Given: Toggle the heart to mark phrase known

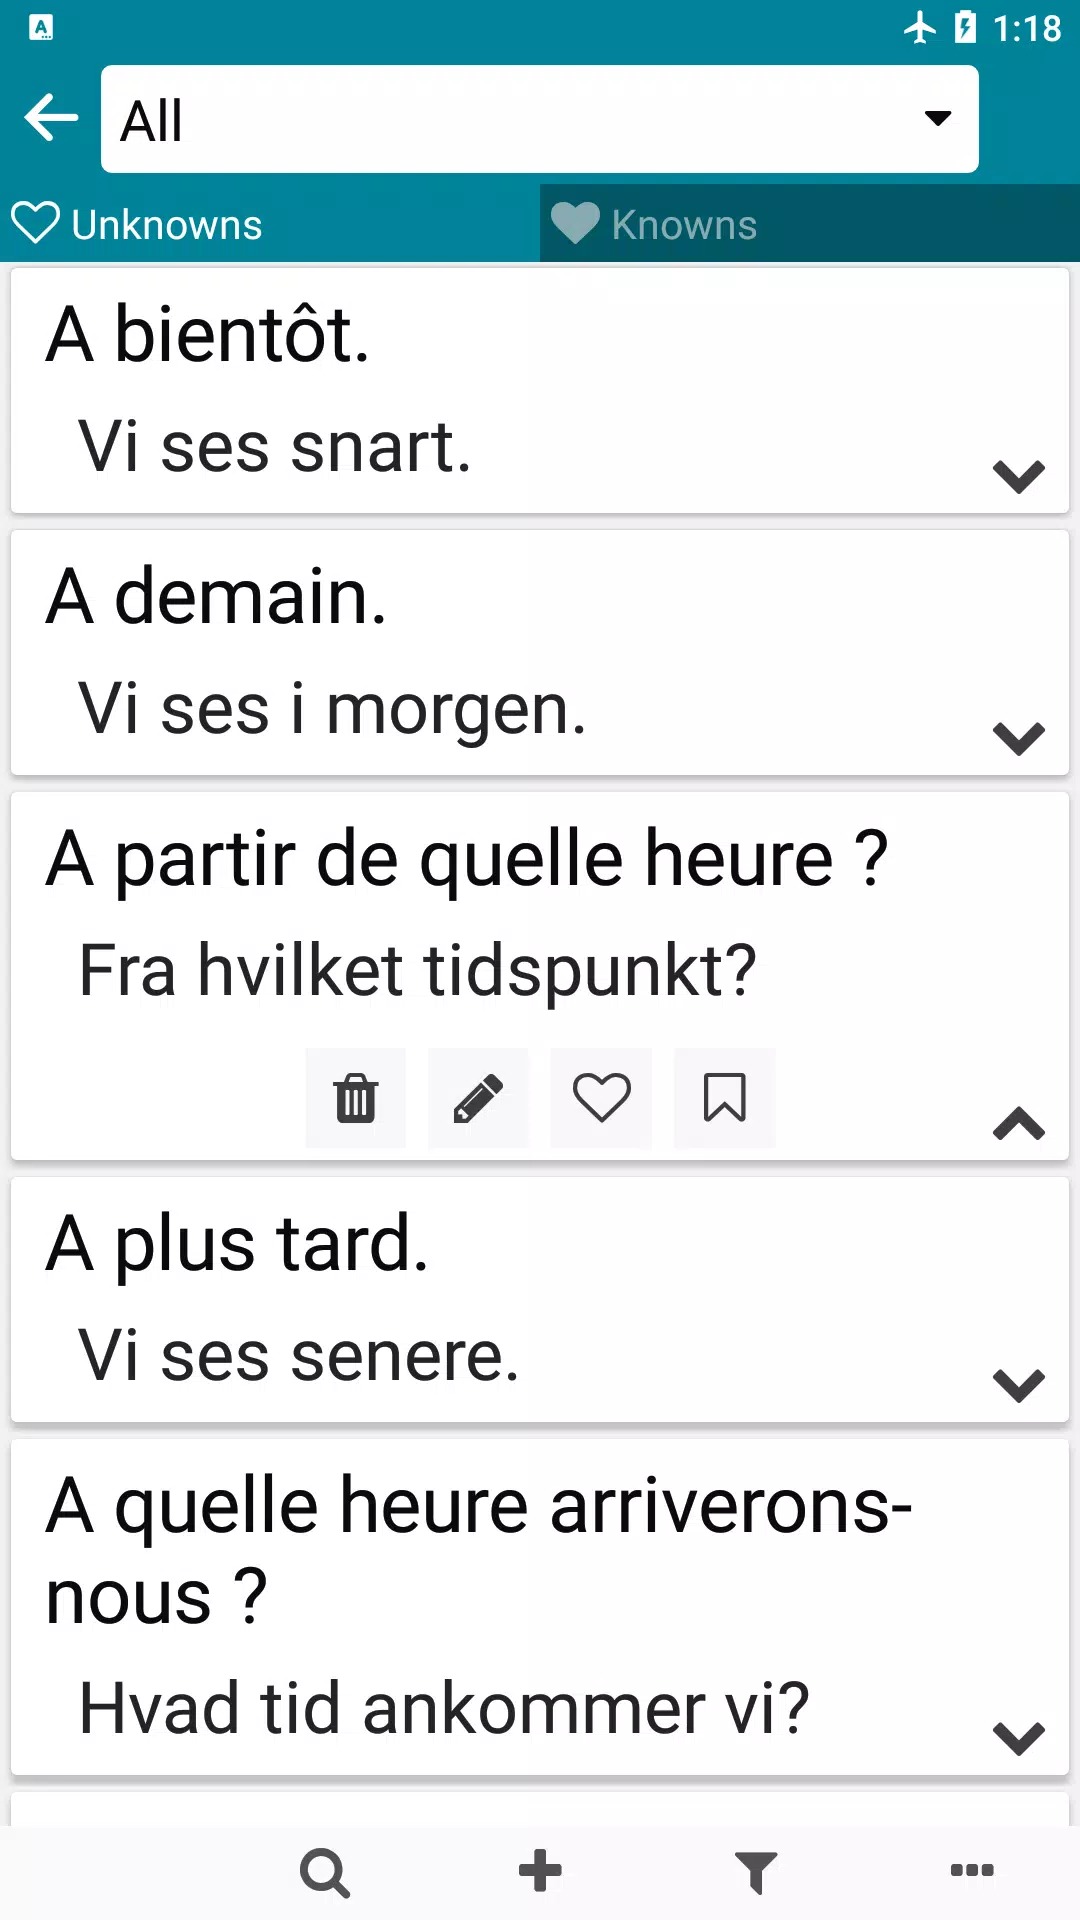Looking at the screenshot, I should point(601,1098).
